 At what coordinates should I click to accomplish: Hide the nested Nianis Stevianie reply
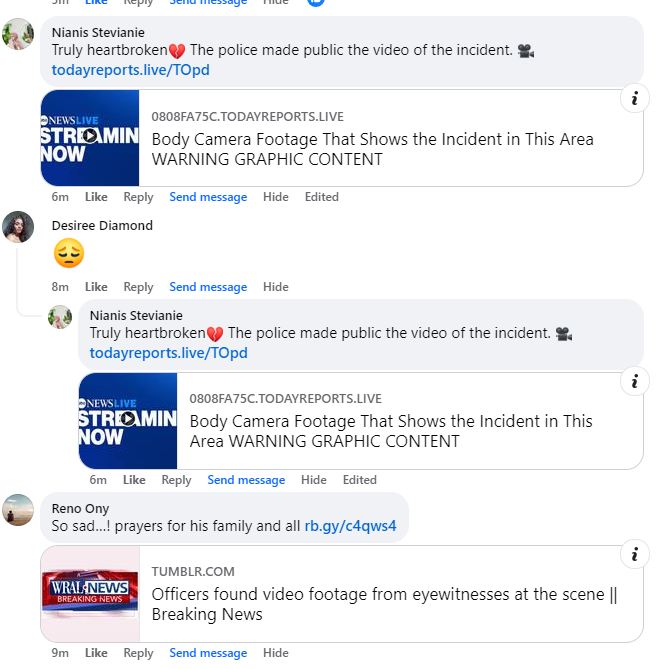tap(314, 480)
